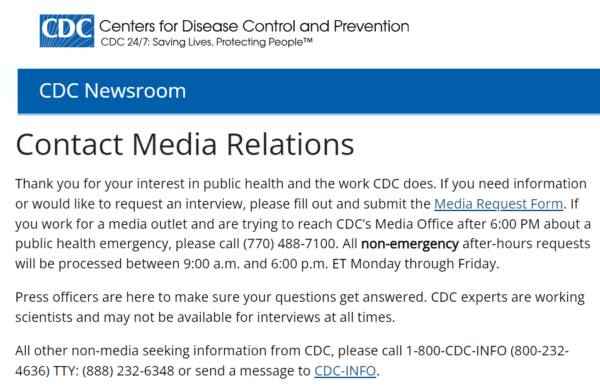
Task: Click the blue CDC logo icon
Action: (x=67, y=31)
